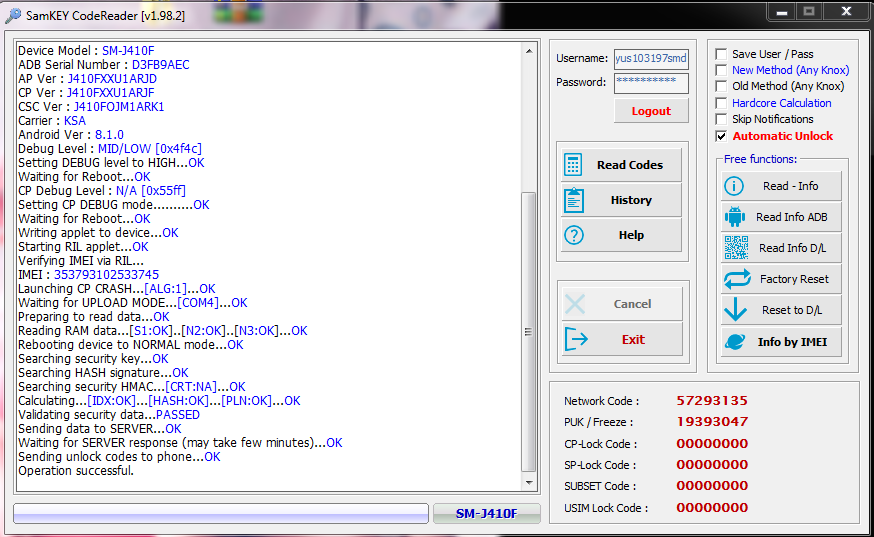Viewport: 874px width, 537px height.
Task: Open History button label
Action: (631, 200)
